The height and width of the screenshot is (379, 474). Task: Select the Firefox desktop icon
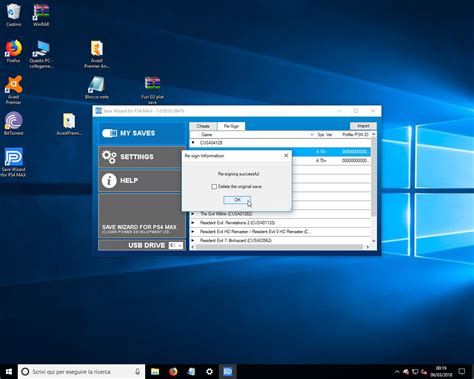[x=13, y=52]
